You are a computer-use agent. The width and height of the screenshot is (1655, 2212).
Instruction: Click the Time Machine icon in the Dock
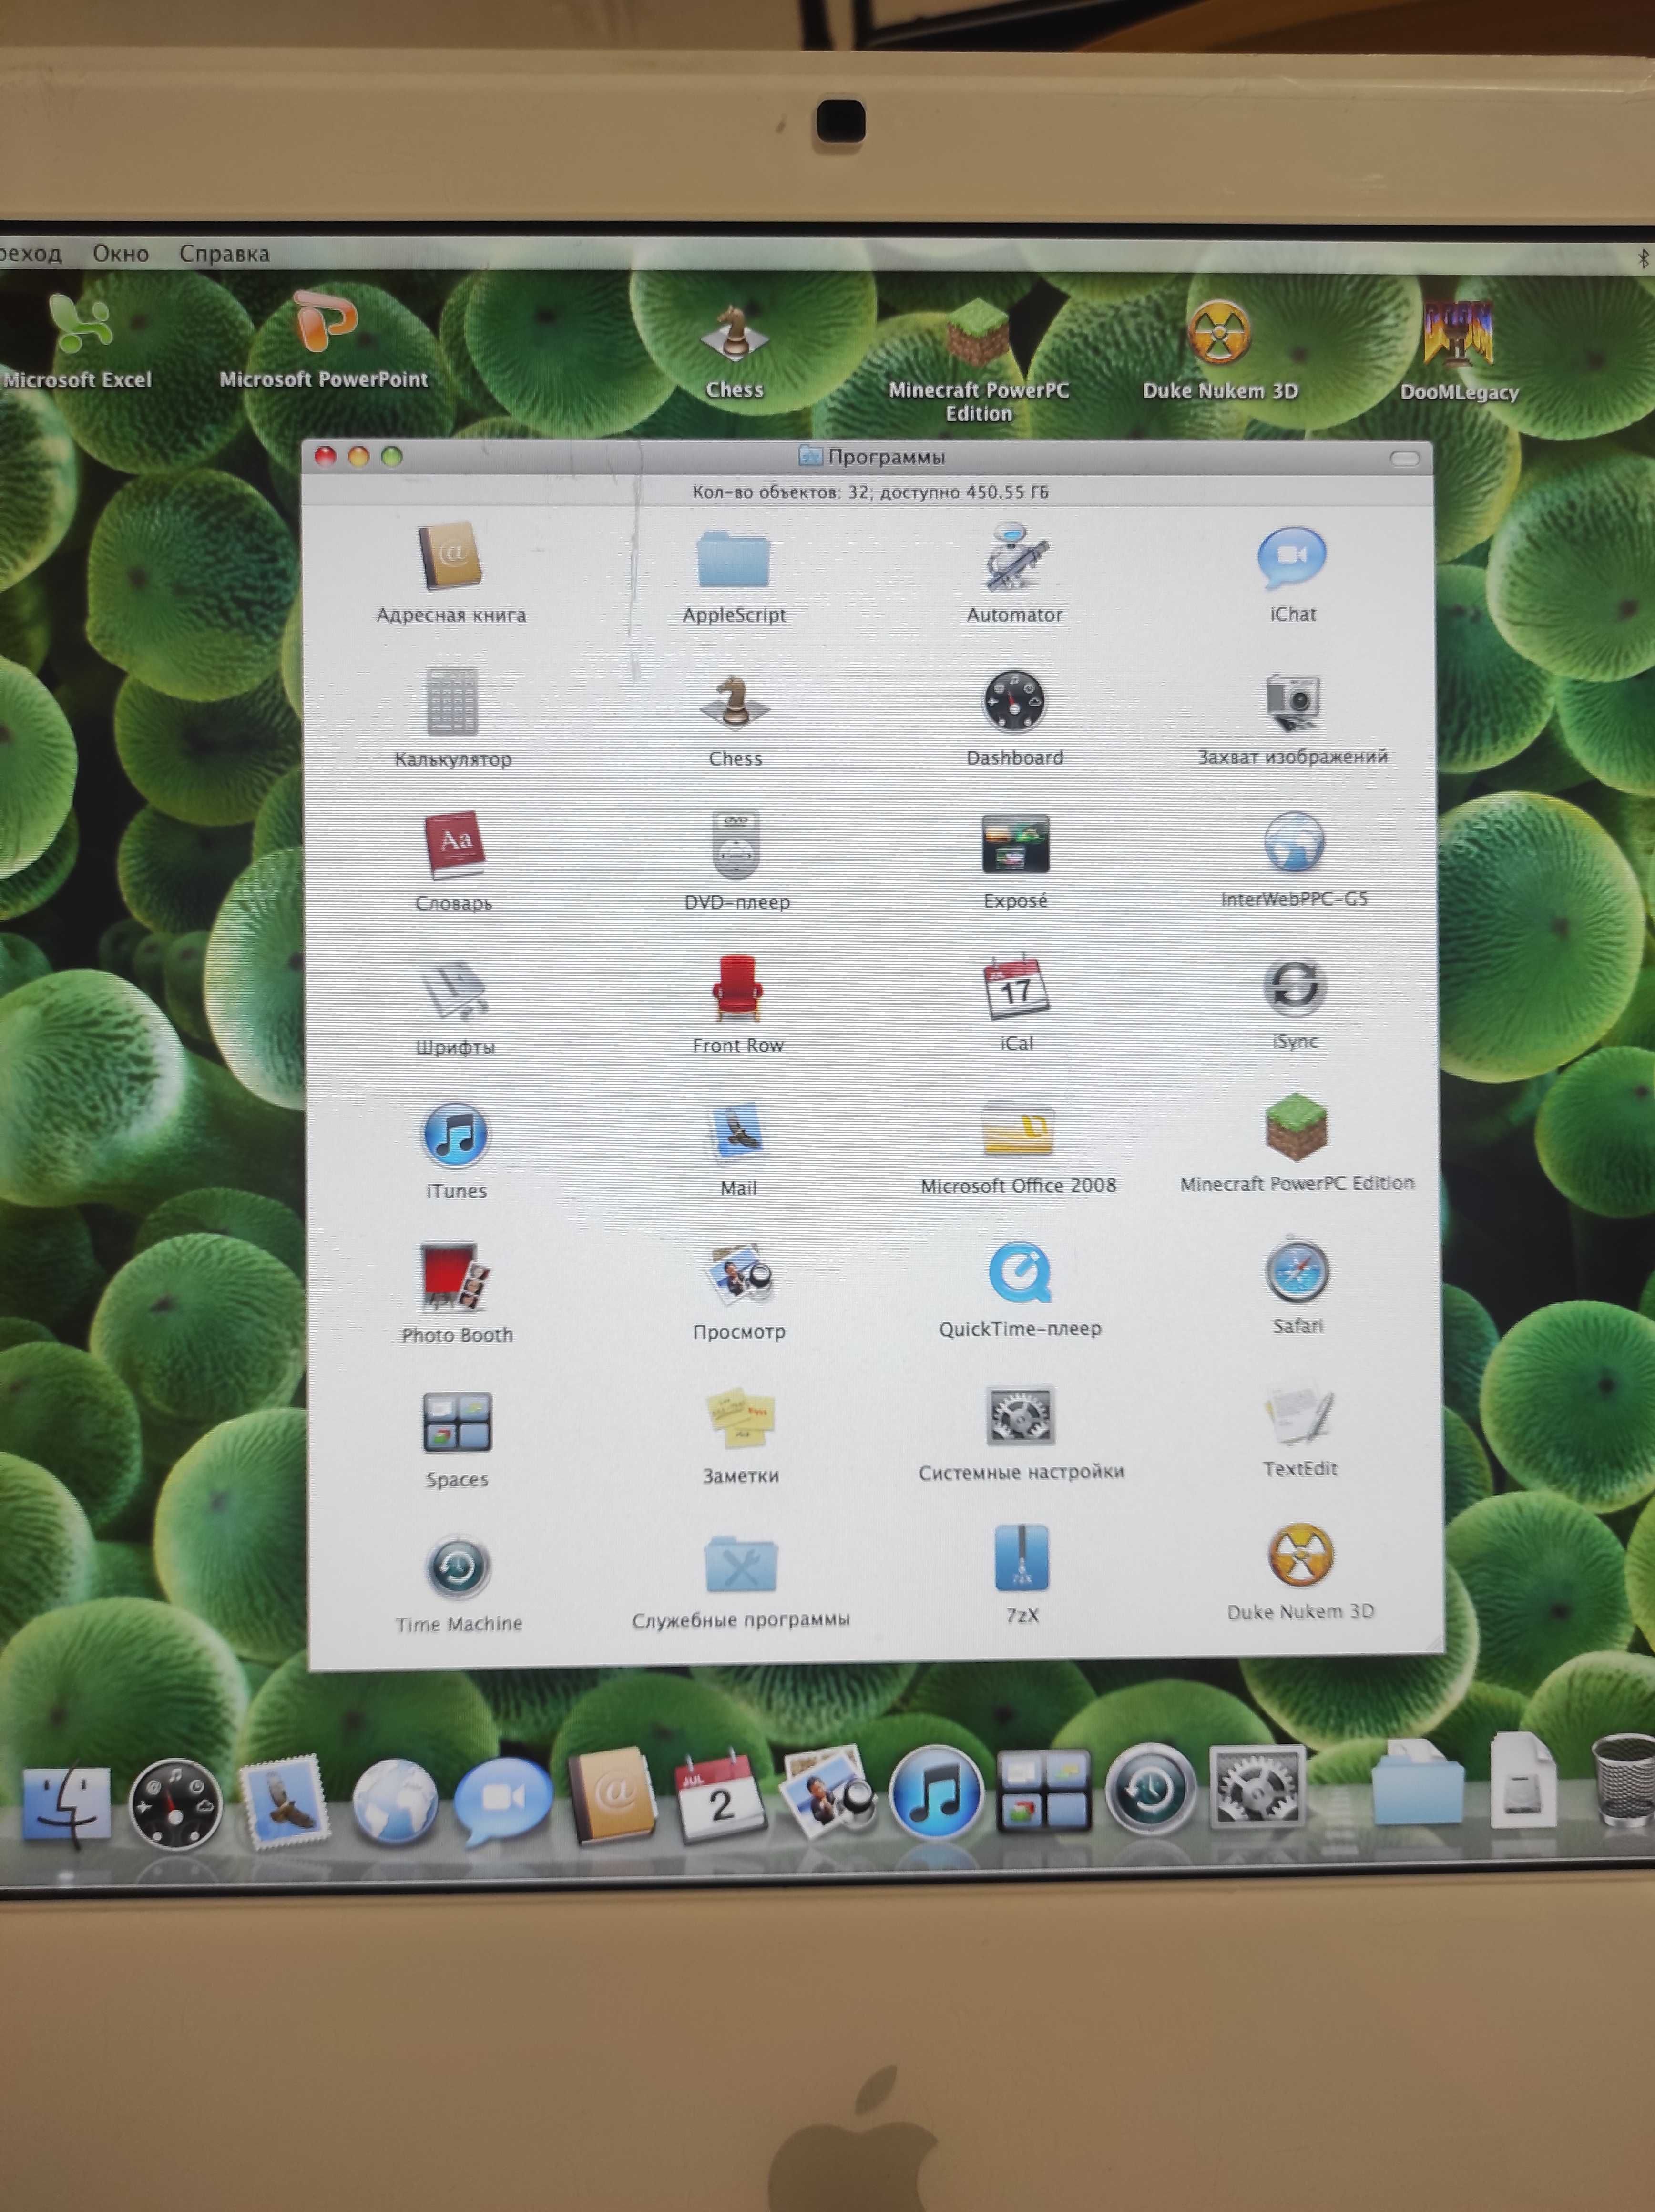coord(1150,1788)
